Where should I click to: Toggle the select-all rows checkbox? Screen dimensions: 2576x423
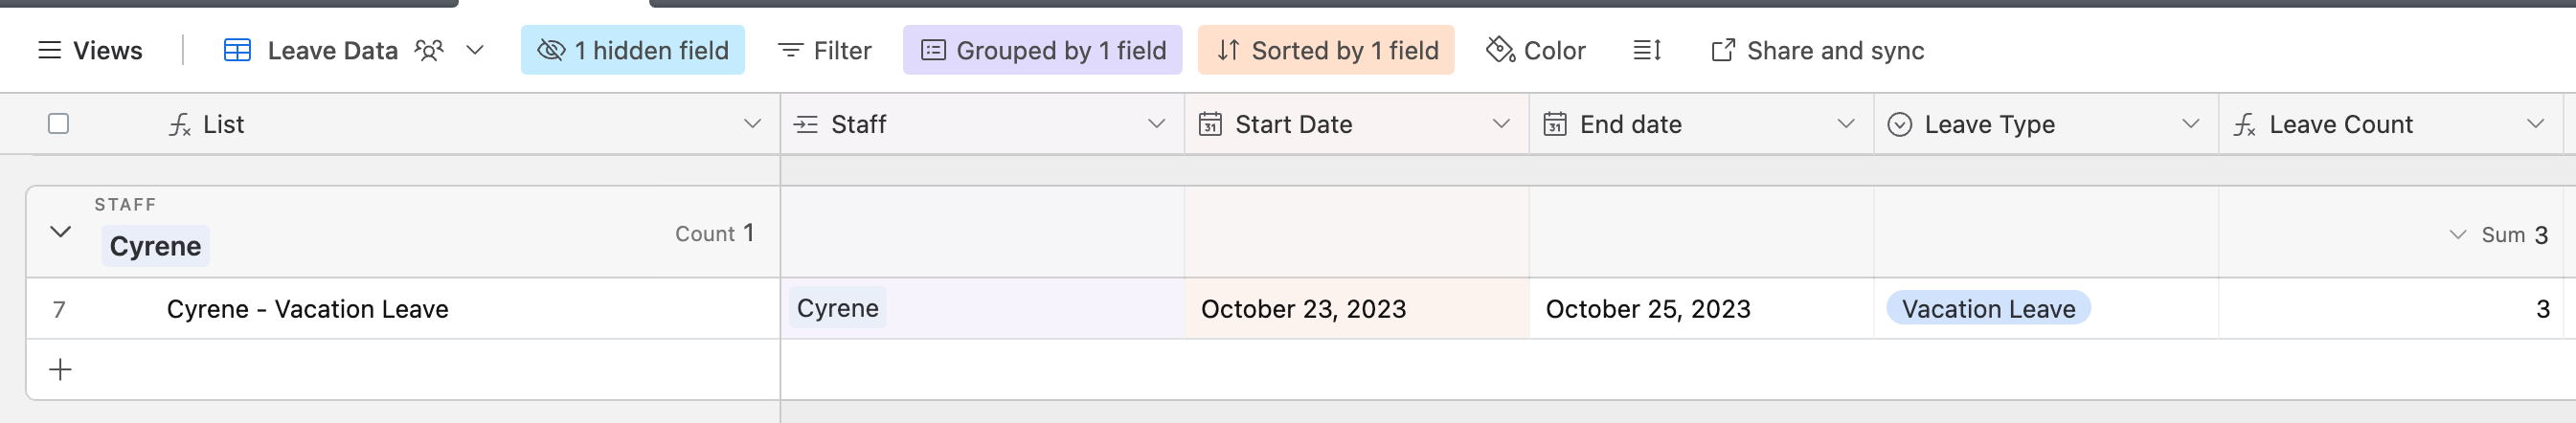tap(59, 124)
